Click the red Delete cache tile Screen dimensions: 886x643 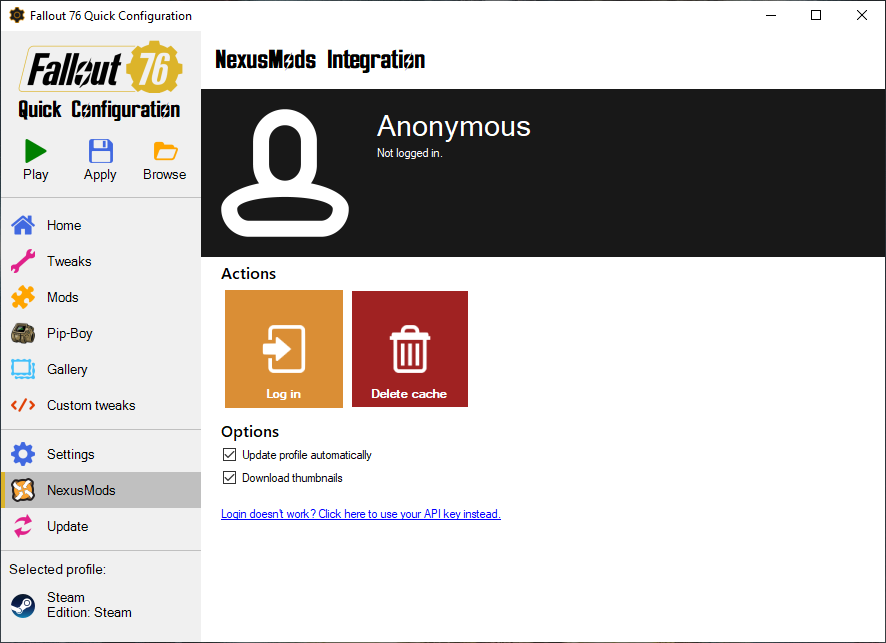click(x=410, y=349)
